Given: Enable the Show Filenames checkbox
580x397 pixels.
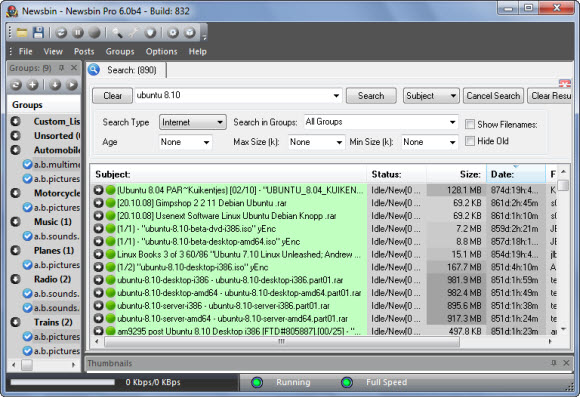Looking at the screenshot, I should click(470, 124).
